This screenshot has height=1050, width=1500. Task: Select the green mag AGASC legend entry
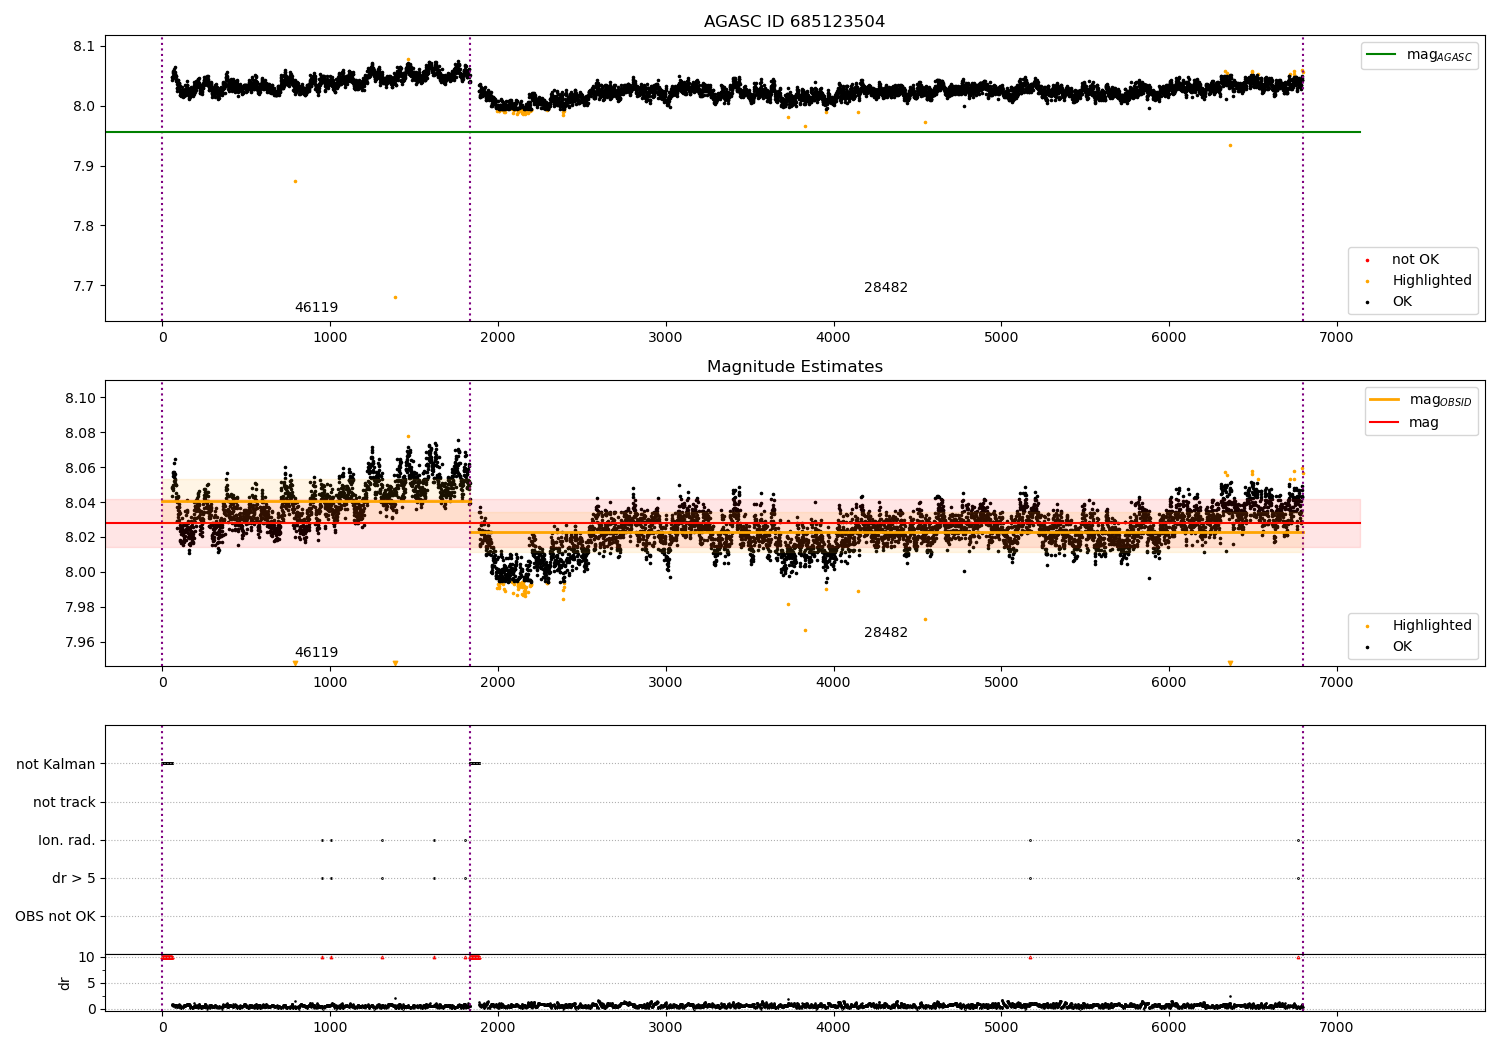click(1419, 55)
